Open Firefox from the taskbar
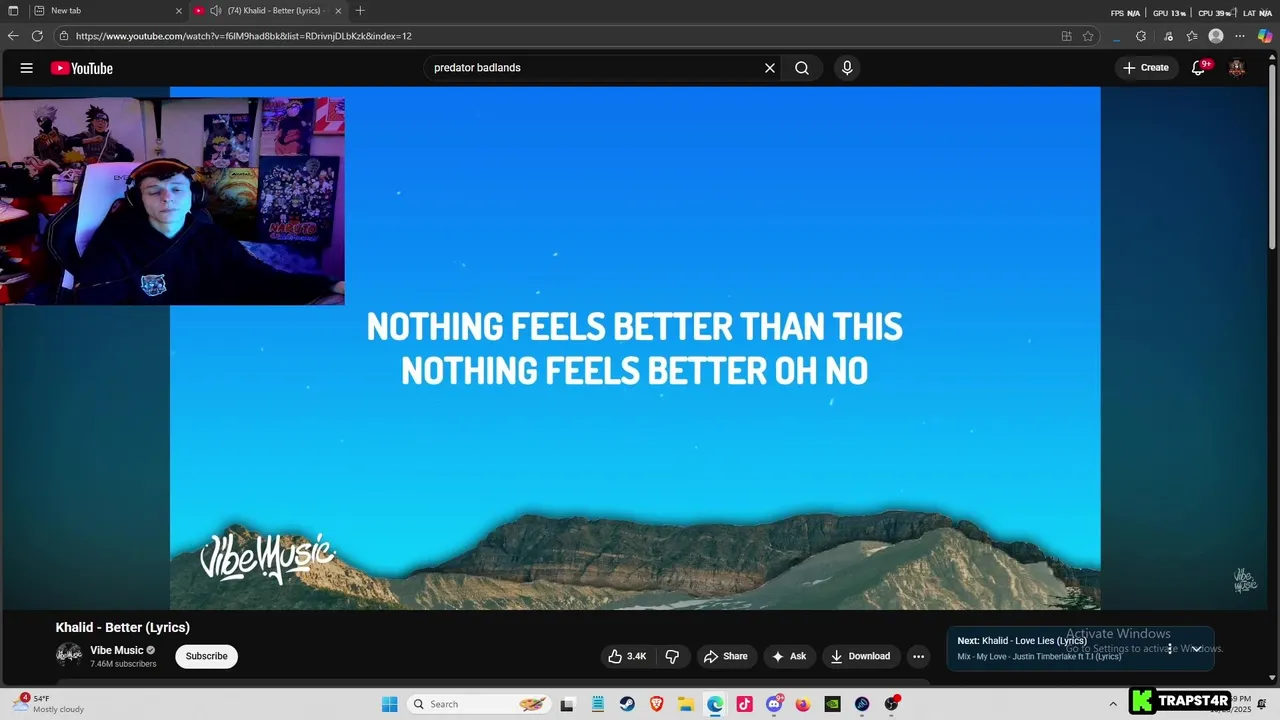Image resolution: width=1280 pixels, height=720 pixels. [x=803, y=704]
